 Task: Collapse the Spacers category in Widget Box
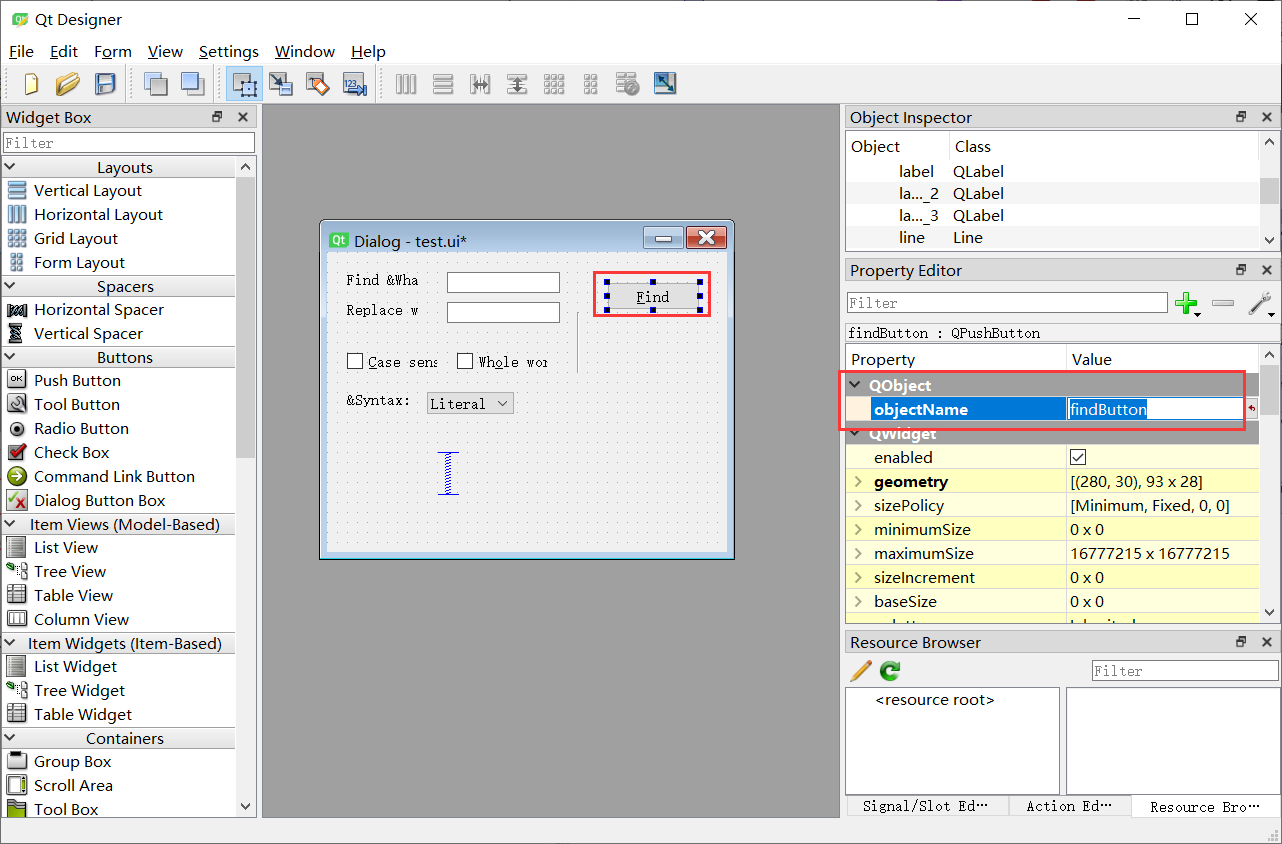pos(12,286)
